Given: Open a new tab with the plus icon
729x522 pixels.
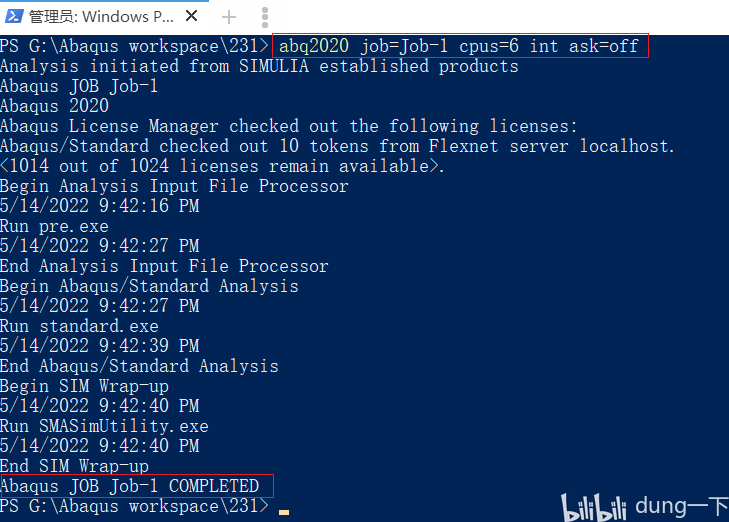Looking at the screenshot, I should [x=229, y=18].
